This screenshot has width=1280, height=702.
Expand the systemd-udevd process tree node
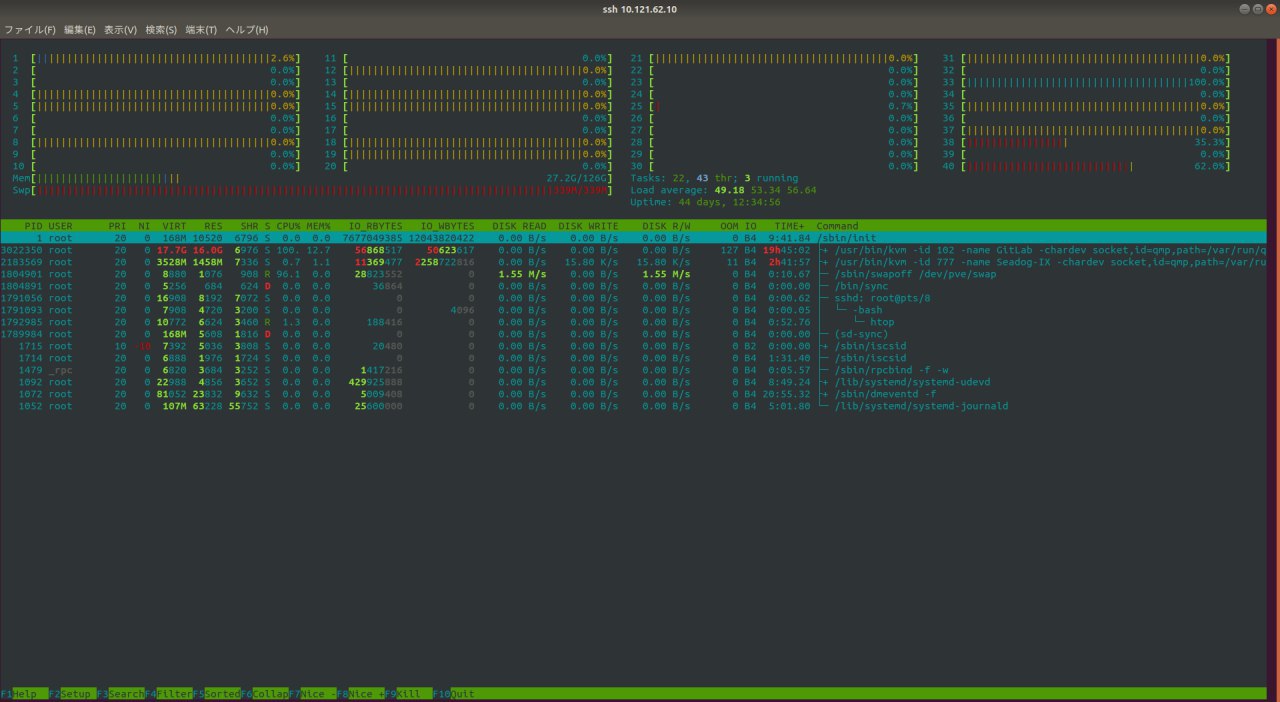pos(823,382)
